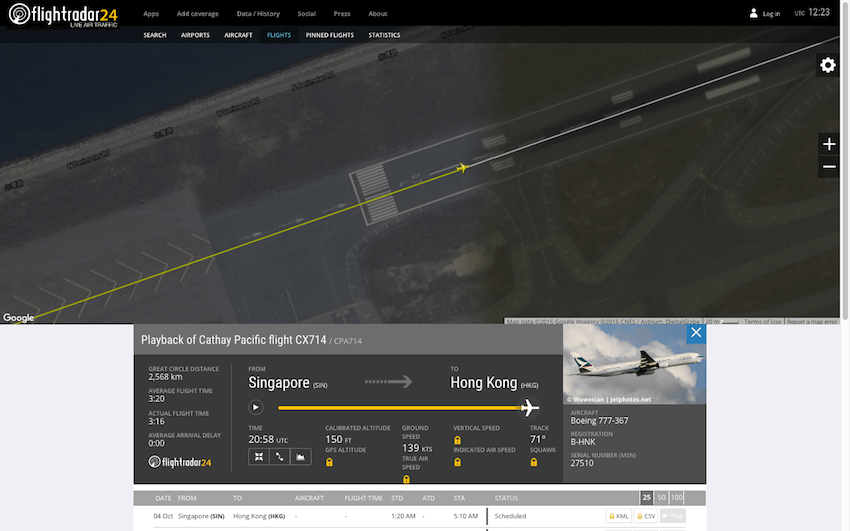Download CSV for the 04 Oct flight
Viewport: 850px width, 531px height.
click(646, 516)
